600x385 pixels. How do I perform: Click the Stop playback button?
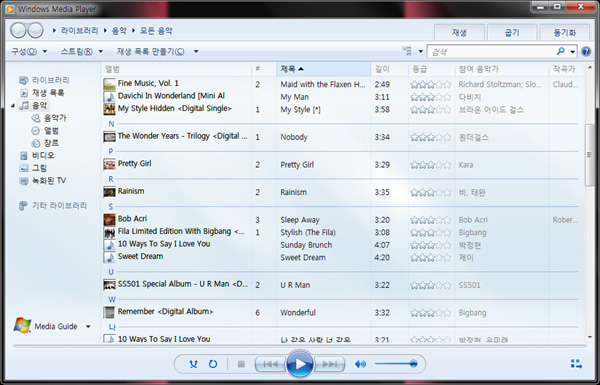(x=241, y=364)
